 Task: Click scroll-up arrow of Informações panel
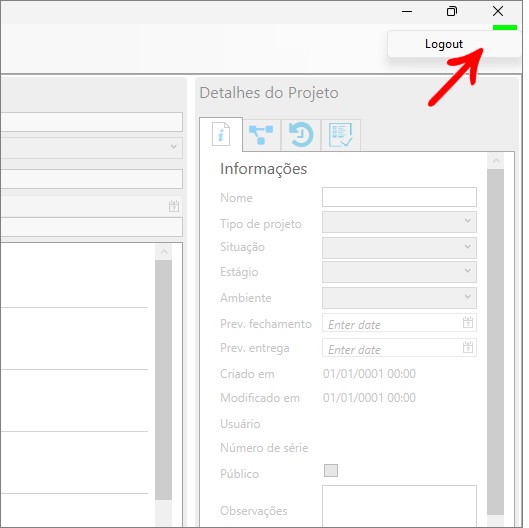(496, 161)
